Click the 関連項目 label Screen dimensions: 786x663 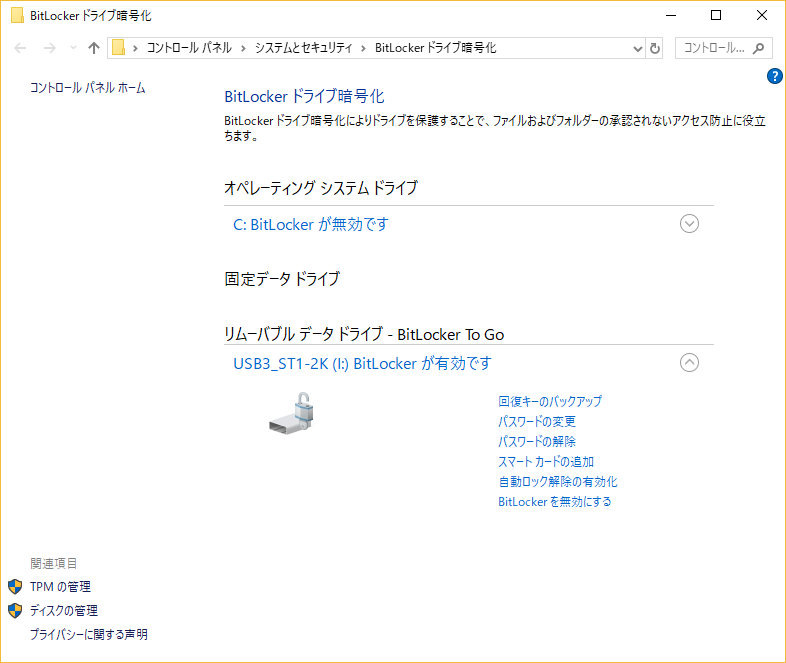(x=54, y=563)
